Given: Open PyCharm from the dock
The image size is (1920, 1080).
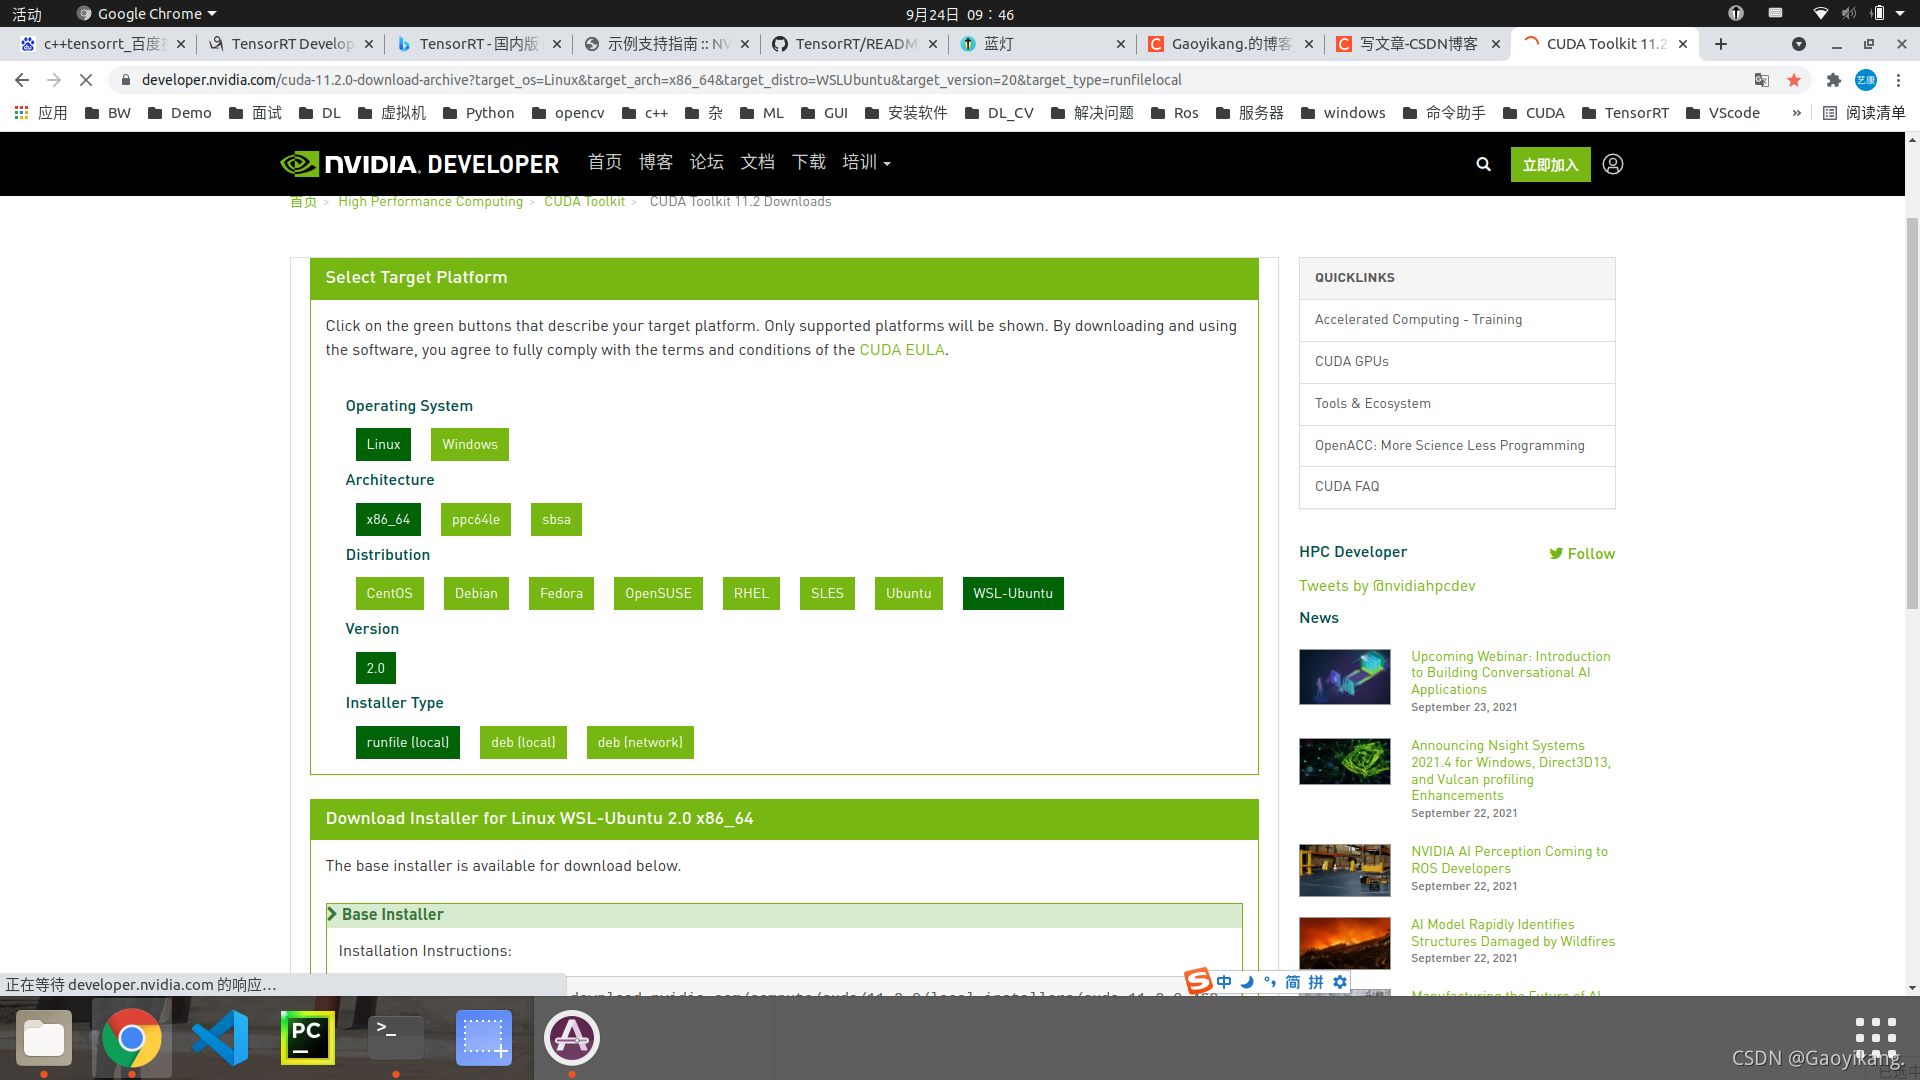Looking at the screenshot, I should 307,1038.
